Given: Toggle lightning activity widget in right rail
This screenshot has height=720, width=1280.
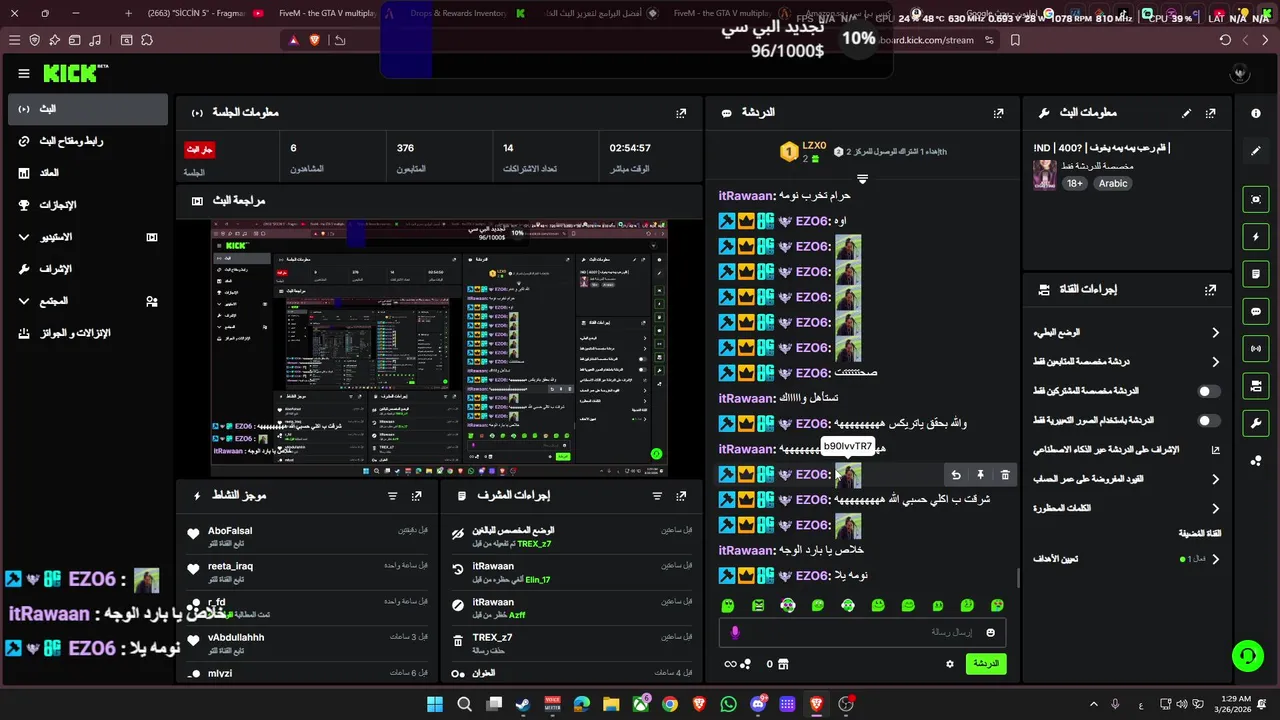Looking at the screenshot, I should point(1256,237).
